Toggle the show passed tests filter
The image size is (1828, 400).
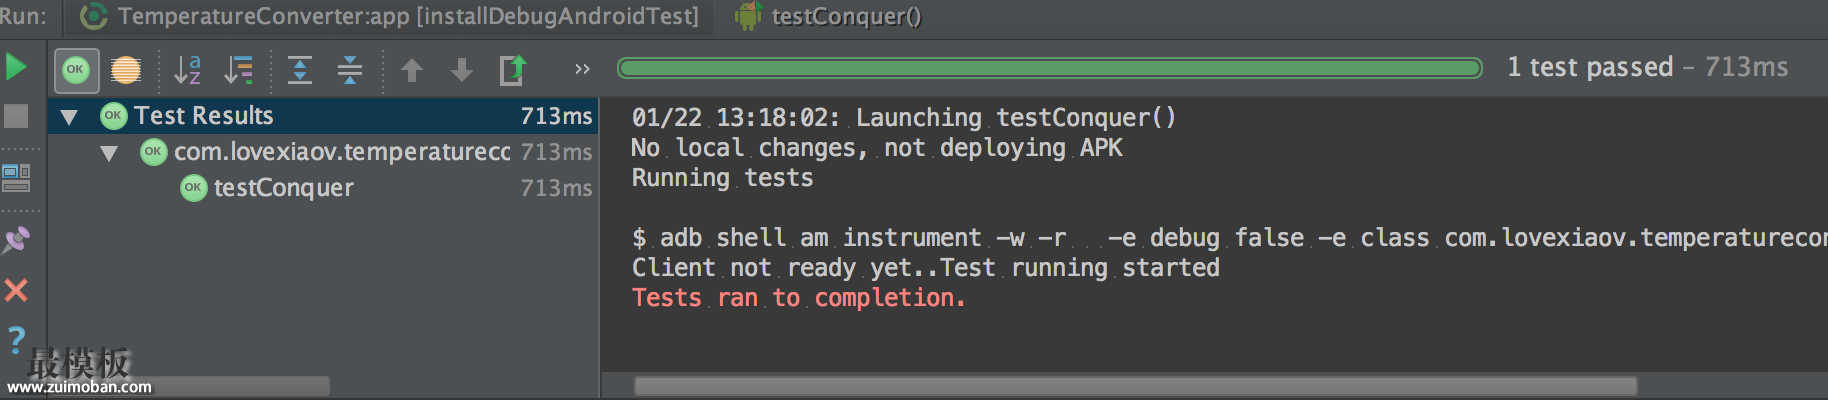76,69
